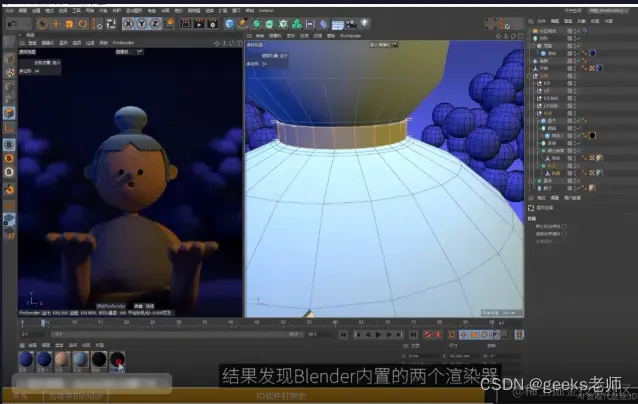Image resolution: width=638 pixels, height=404 pixels.
Task: Click the timeline playhead marker
Action: [x=43, y=323]
